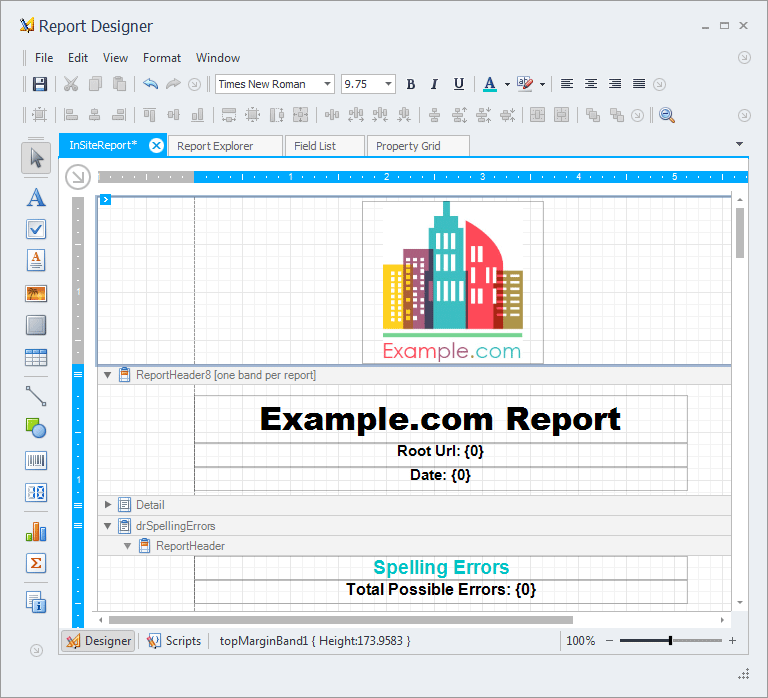
Task: Set text alignment to justify
Action: (x=639, y=84)
